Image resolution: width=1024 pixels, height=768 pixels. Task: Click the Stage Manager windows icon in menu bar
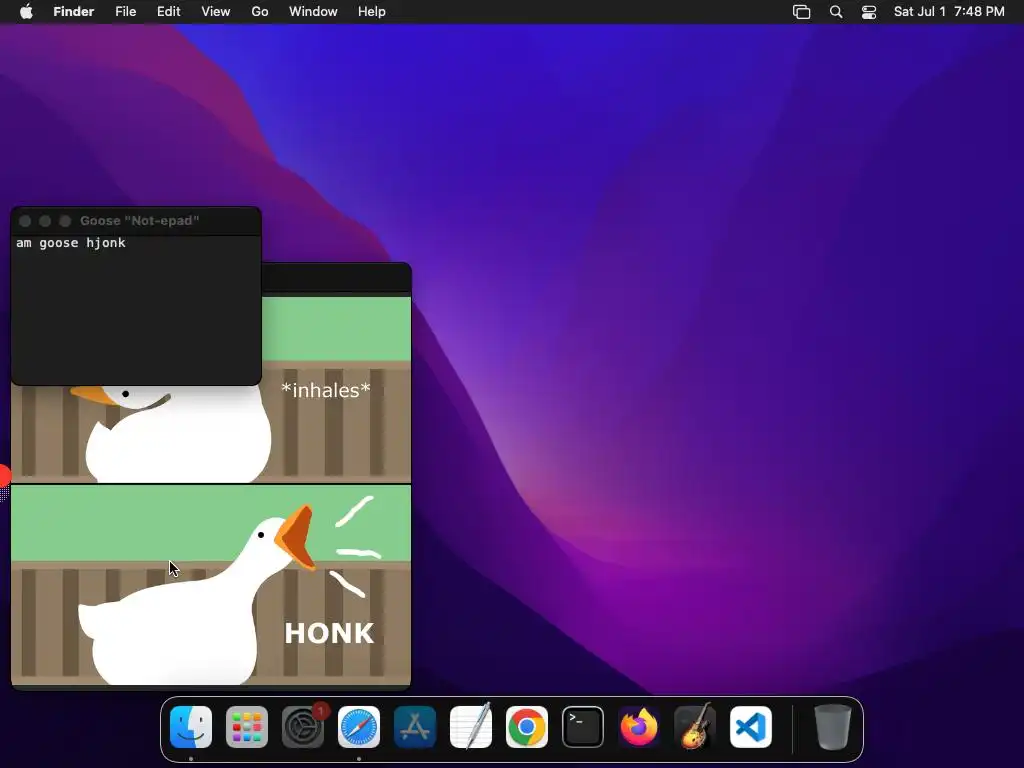tap(801, 12)
